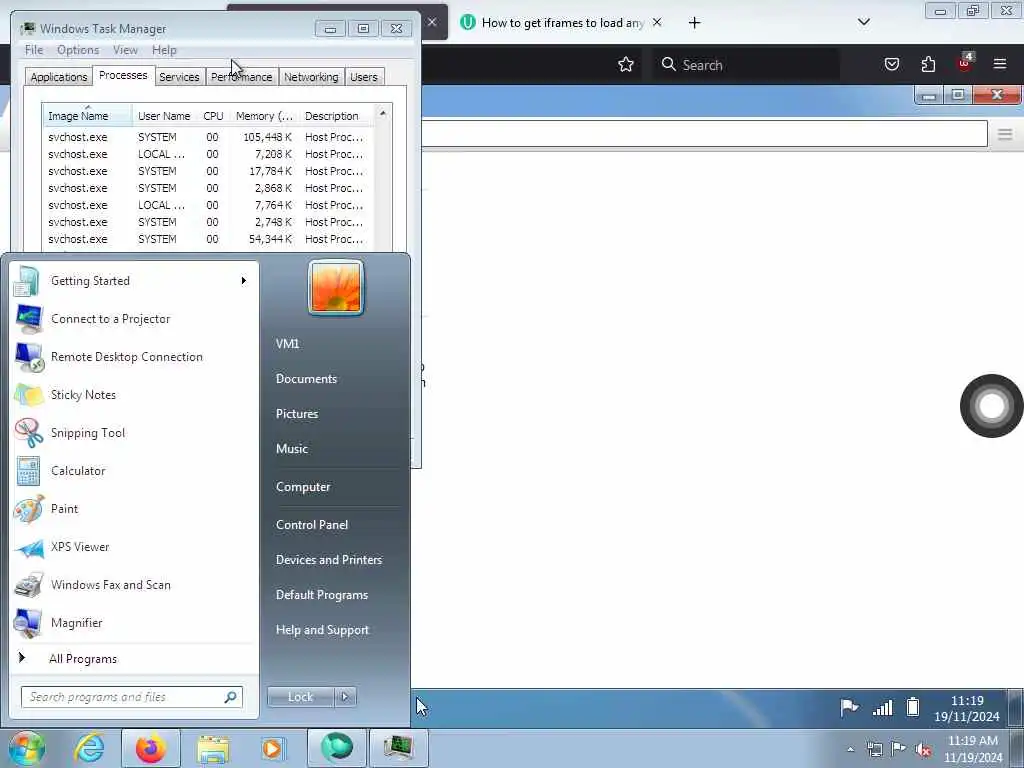The height and width of the screenshot is (768, 1024).
Task: Open Firefox hamburger application menu
Action: (x=1000, y=64)
